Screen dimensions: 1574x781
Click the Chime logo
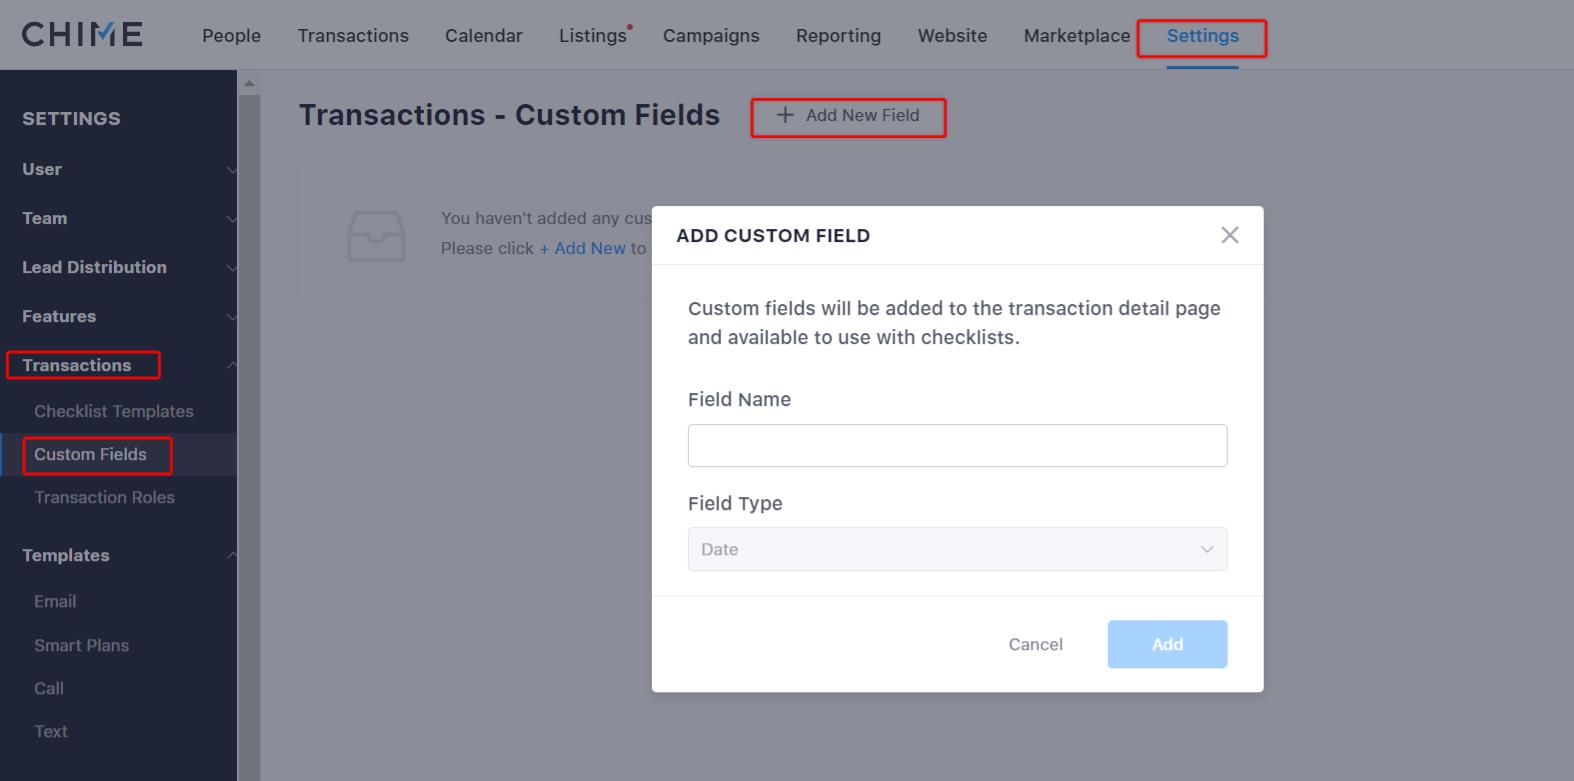click(x=82, y=35)
